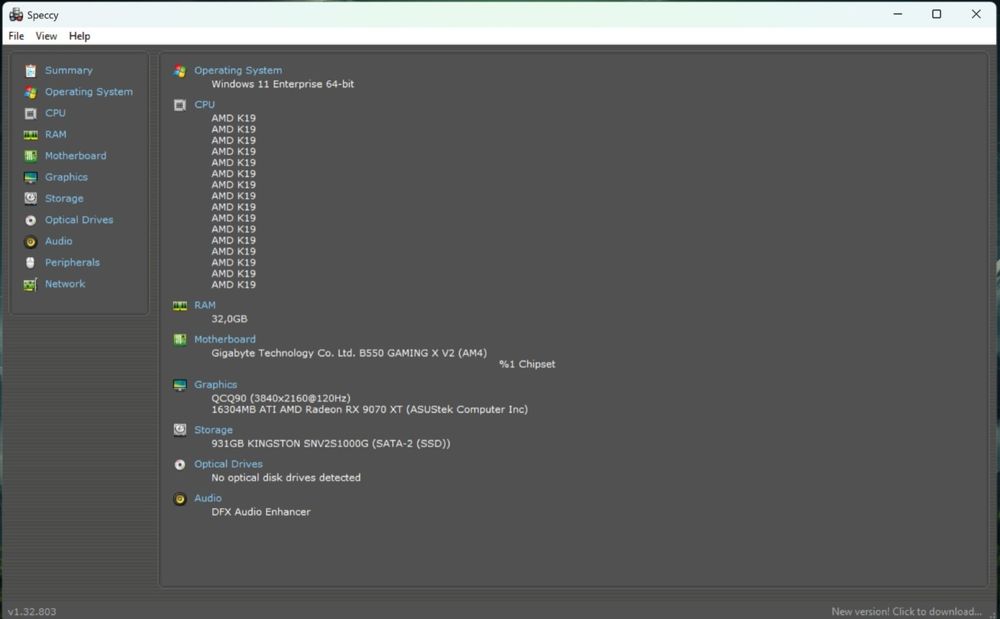The image size is (1000, 619).
Task: Select Summary in the sidebar
Action: (x=68, y=70)
